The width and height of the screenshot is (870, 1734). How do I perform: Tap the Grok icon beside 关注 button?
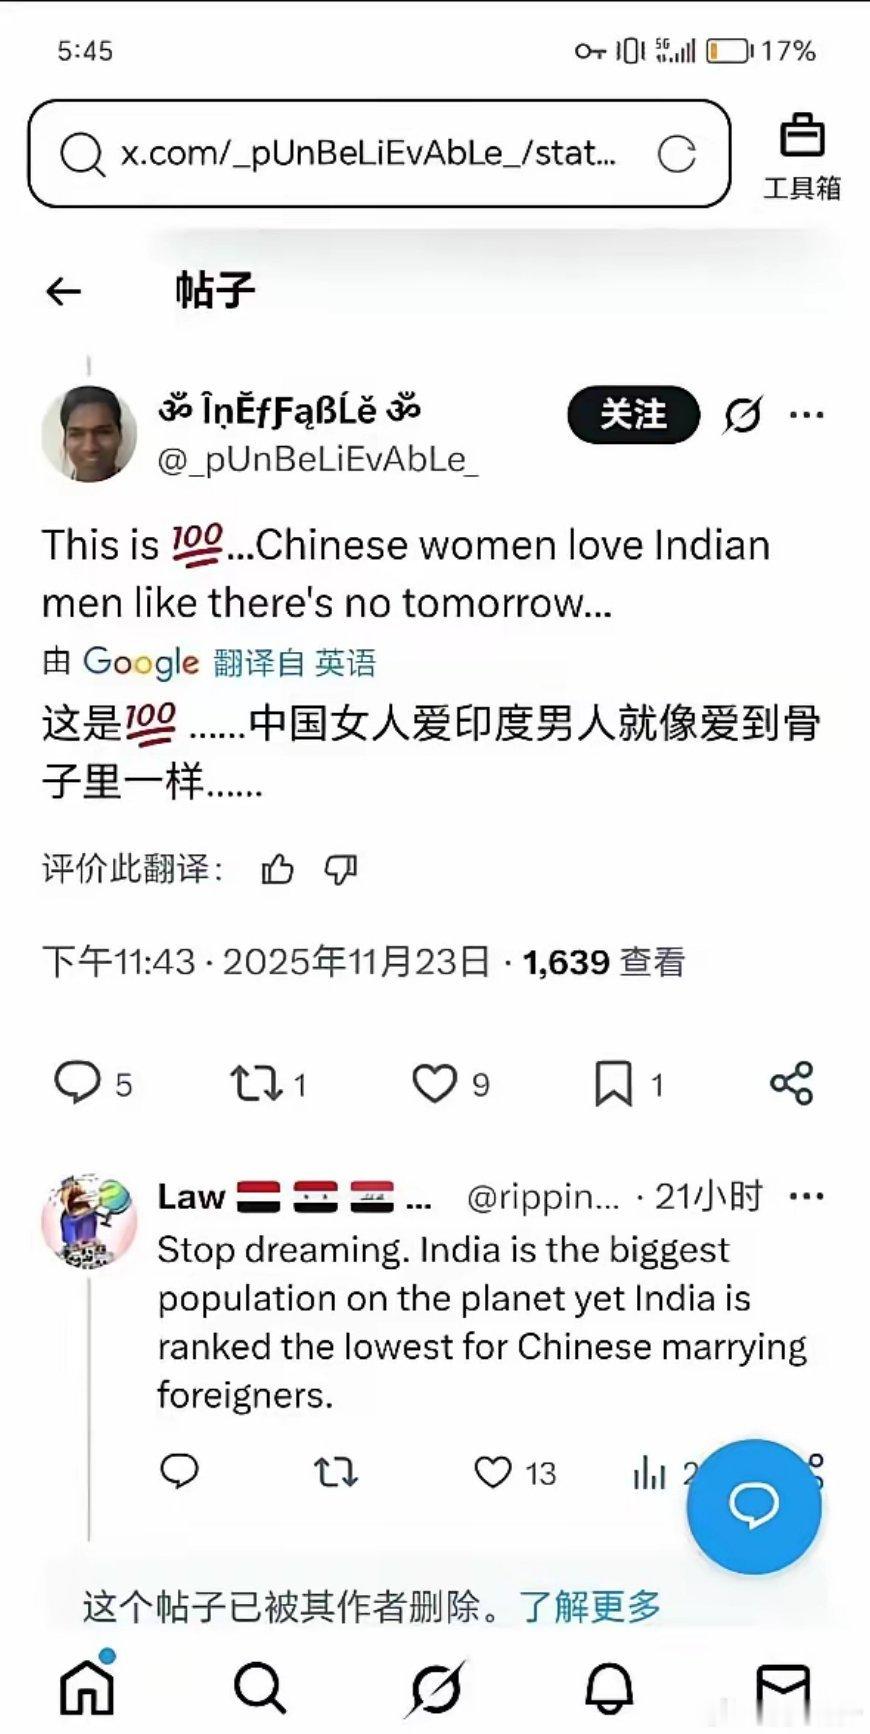743,414
